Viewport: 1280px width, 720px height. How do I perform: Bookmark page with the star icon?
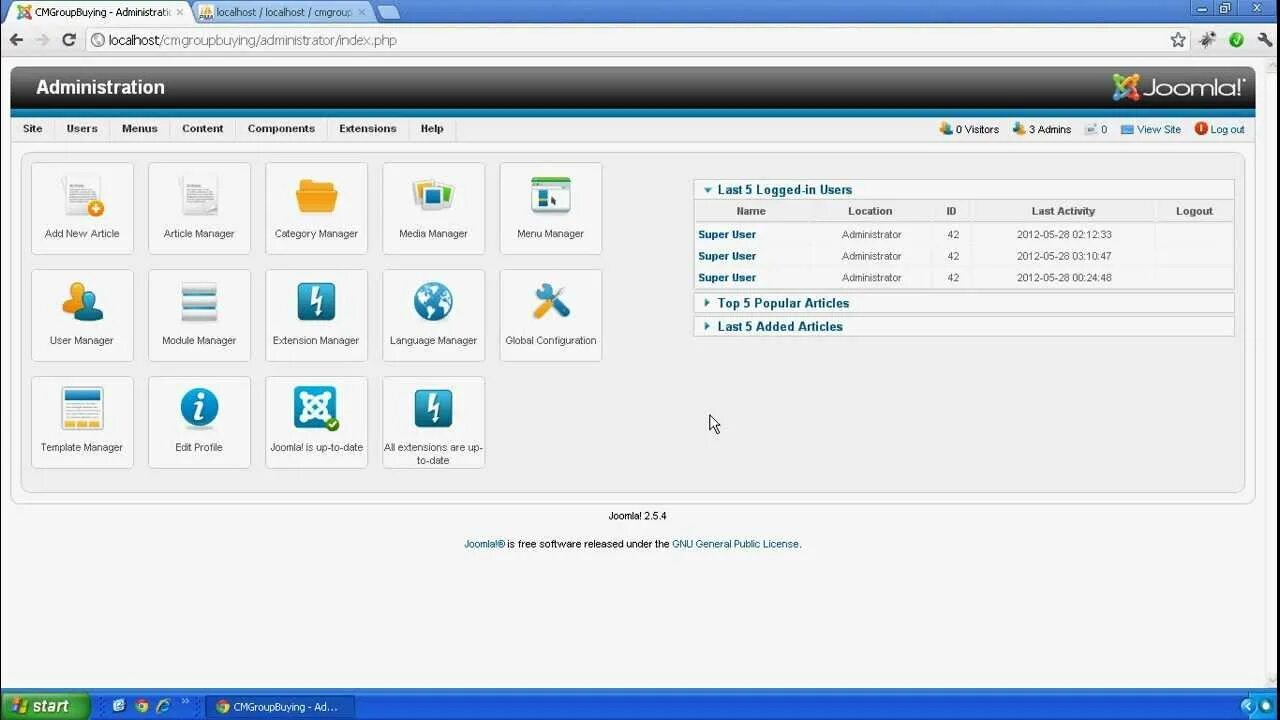click(x=1178, y=40)
